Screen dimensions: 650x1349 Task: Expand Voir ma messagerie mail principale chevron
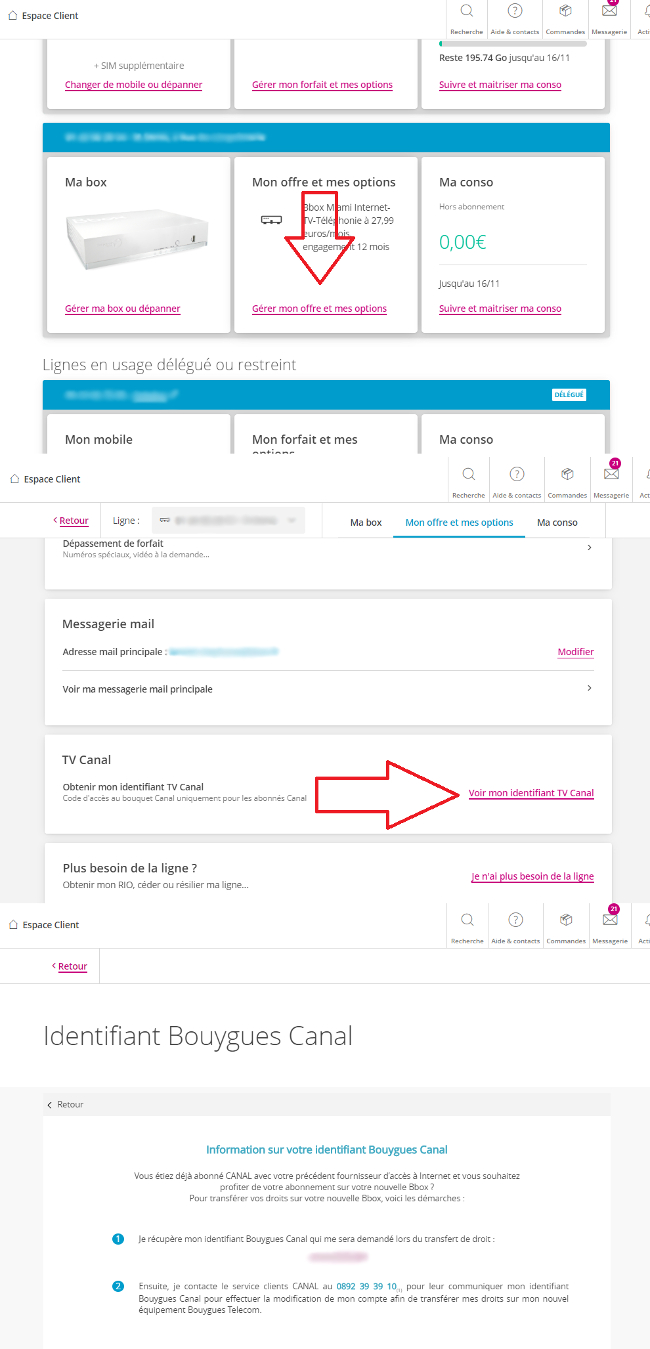pos(589,688)
